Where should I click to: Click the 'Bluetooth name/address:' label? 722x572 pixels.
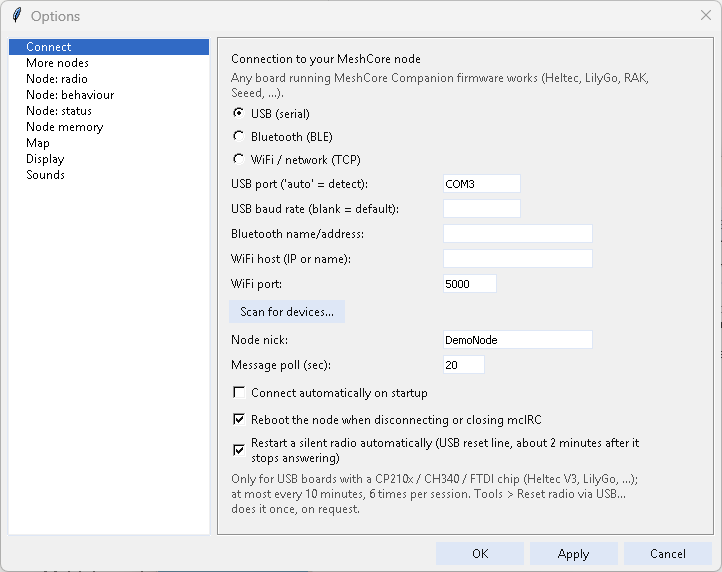point(297,234)
